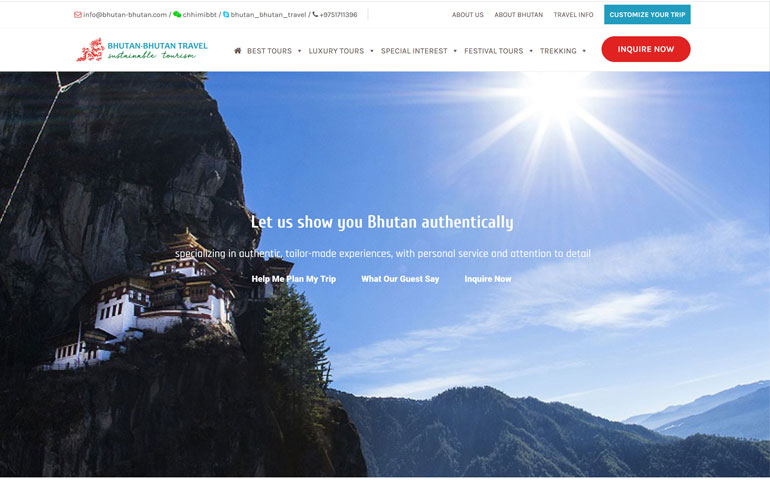Expand the Trekking dropdown arrow
This screenshot has height=498, width=770.
pyautogui.click(x=584, y=51)
